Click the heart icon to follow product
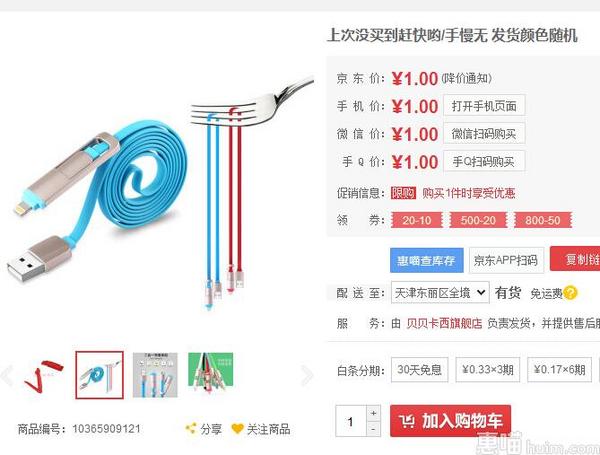600x455 pixels. point(238,429)
